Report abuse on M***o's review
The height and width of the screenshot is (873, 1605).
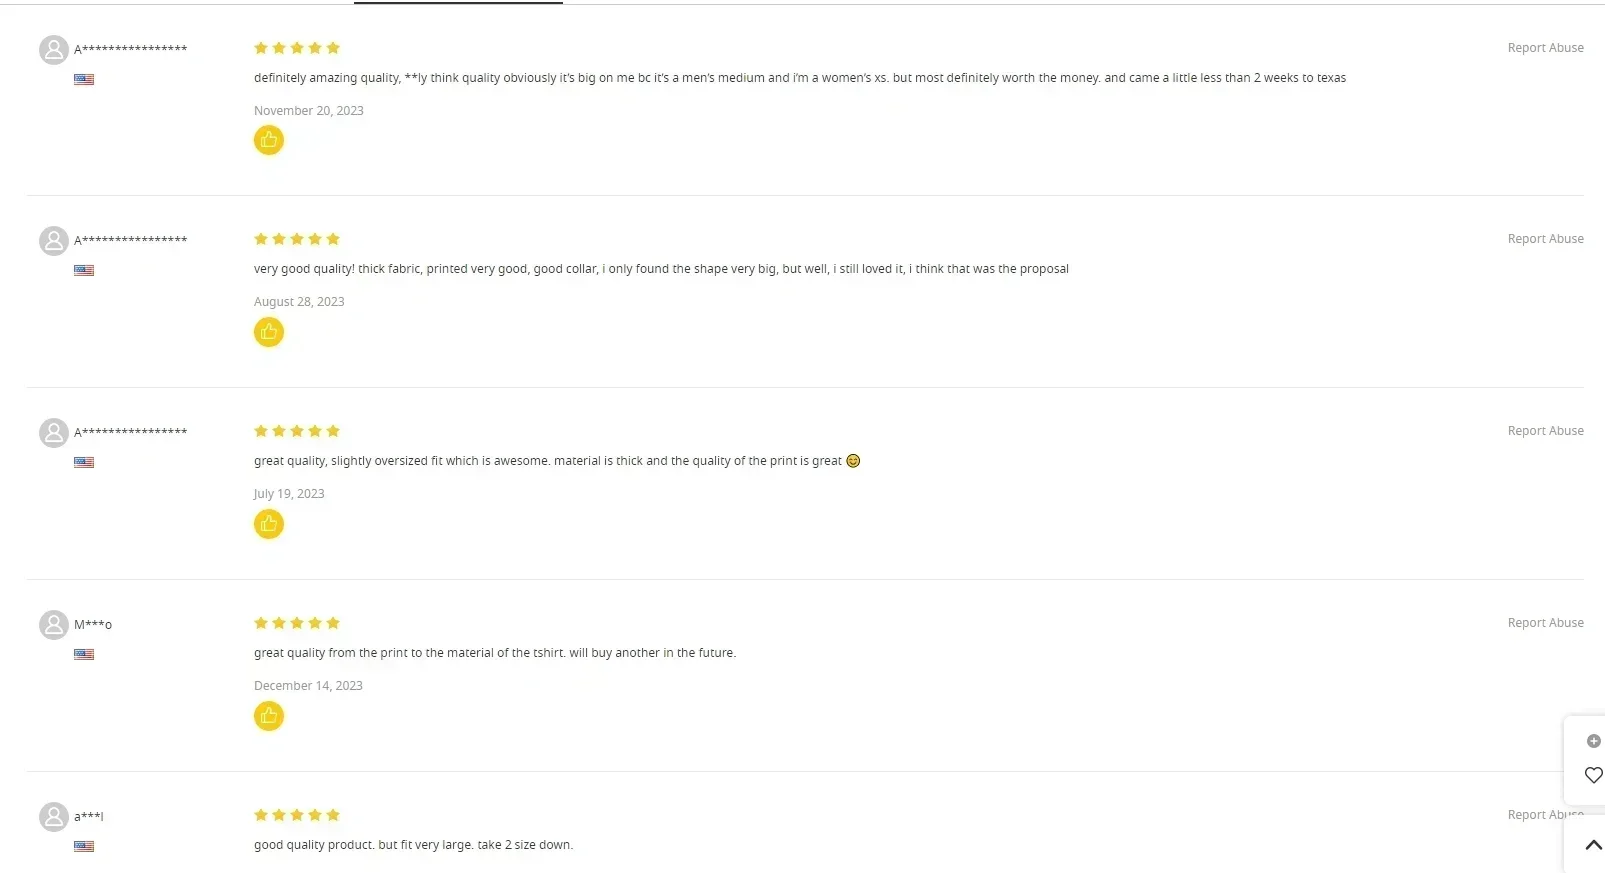point(1545,623)
